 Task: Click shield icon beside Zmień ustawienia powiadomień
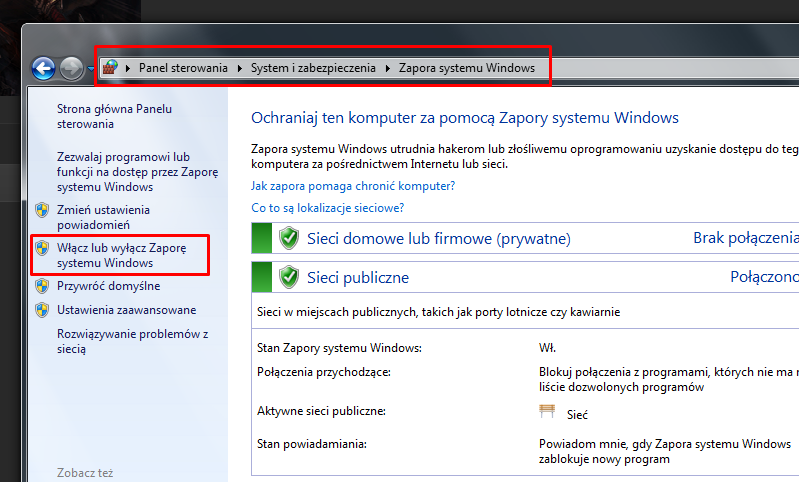click(x=42, y=210)
